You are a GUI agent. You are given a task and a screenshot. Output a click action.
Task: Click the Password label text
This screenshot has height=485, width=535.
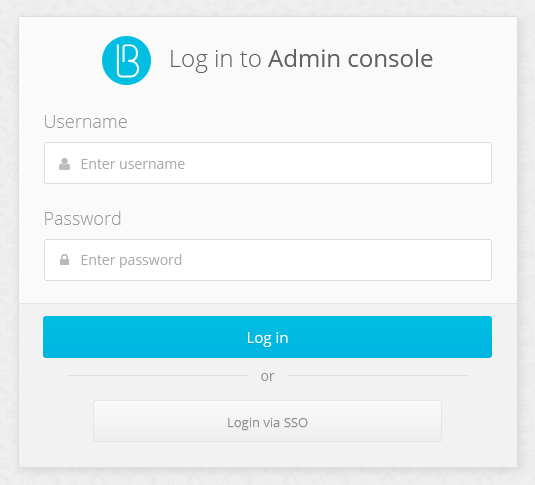click(83, 219)
